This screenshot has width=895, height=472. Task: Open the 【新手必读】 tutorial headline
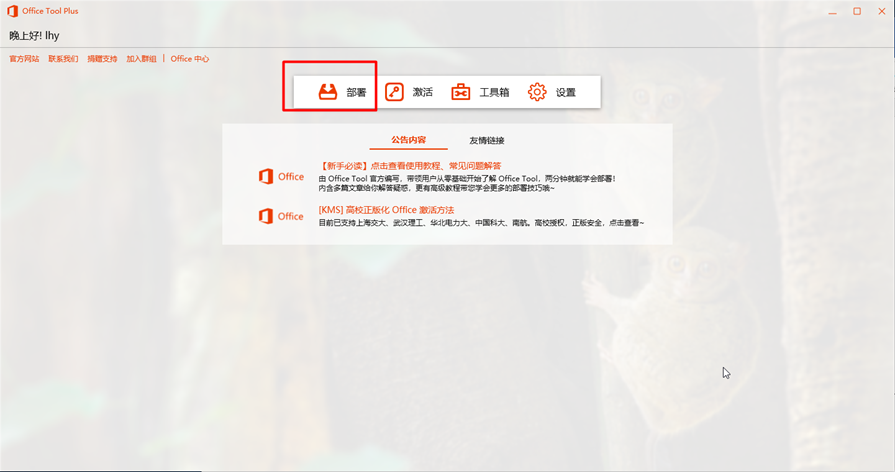410,166
